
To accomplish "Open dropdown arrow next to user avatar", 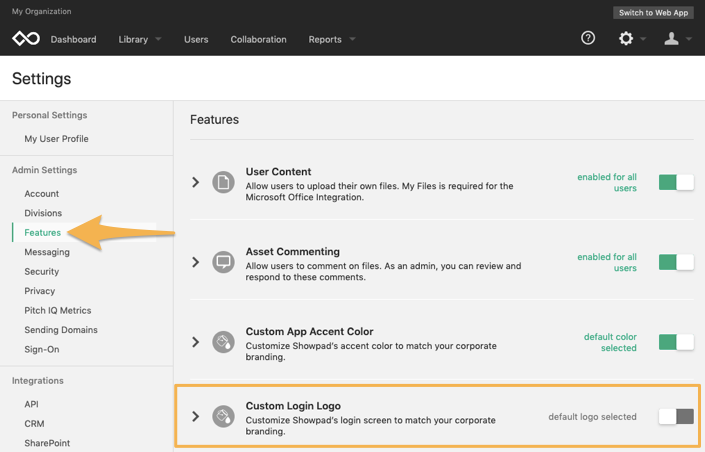I will click(689, 39).
